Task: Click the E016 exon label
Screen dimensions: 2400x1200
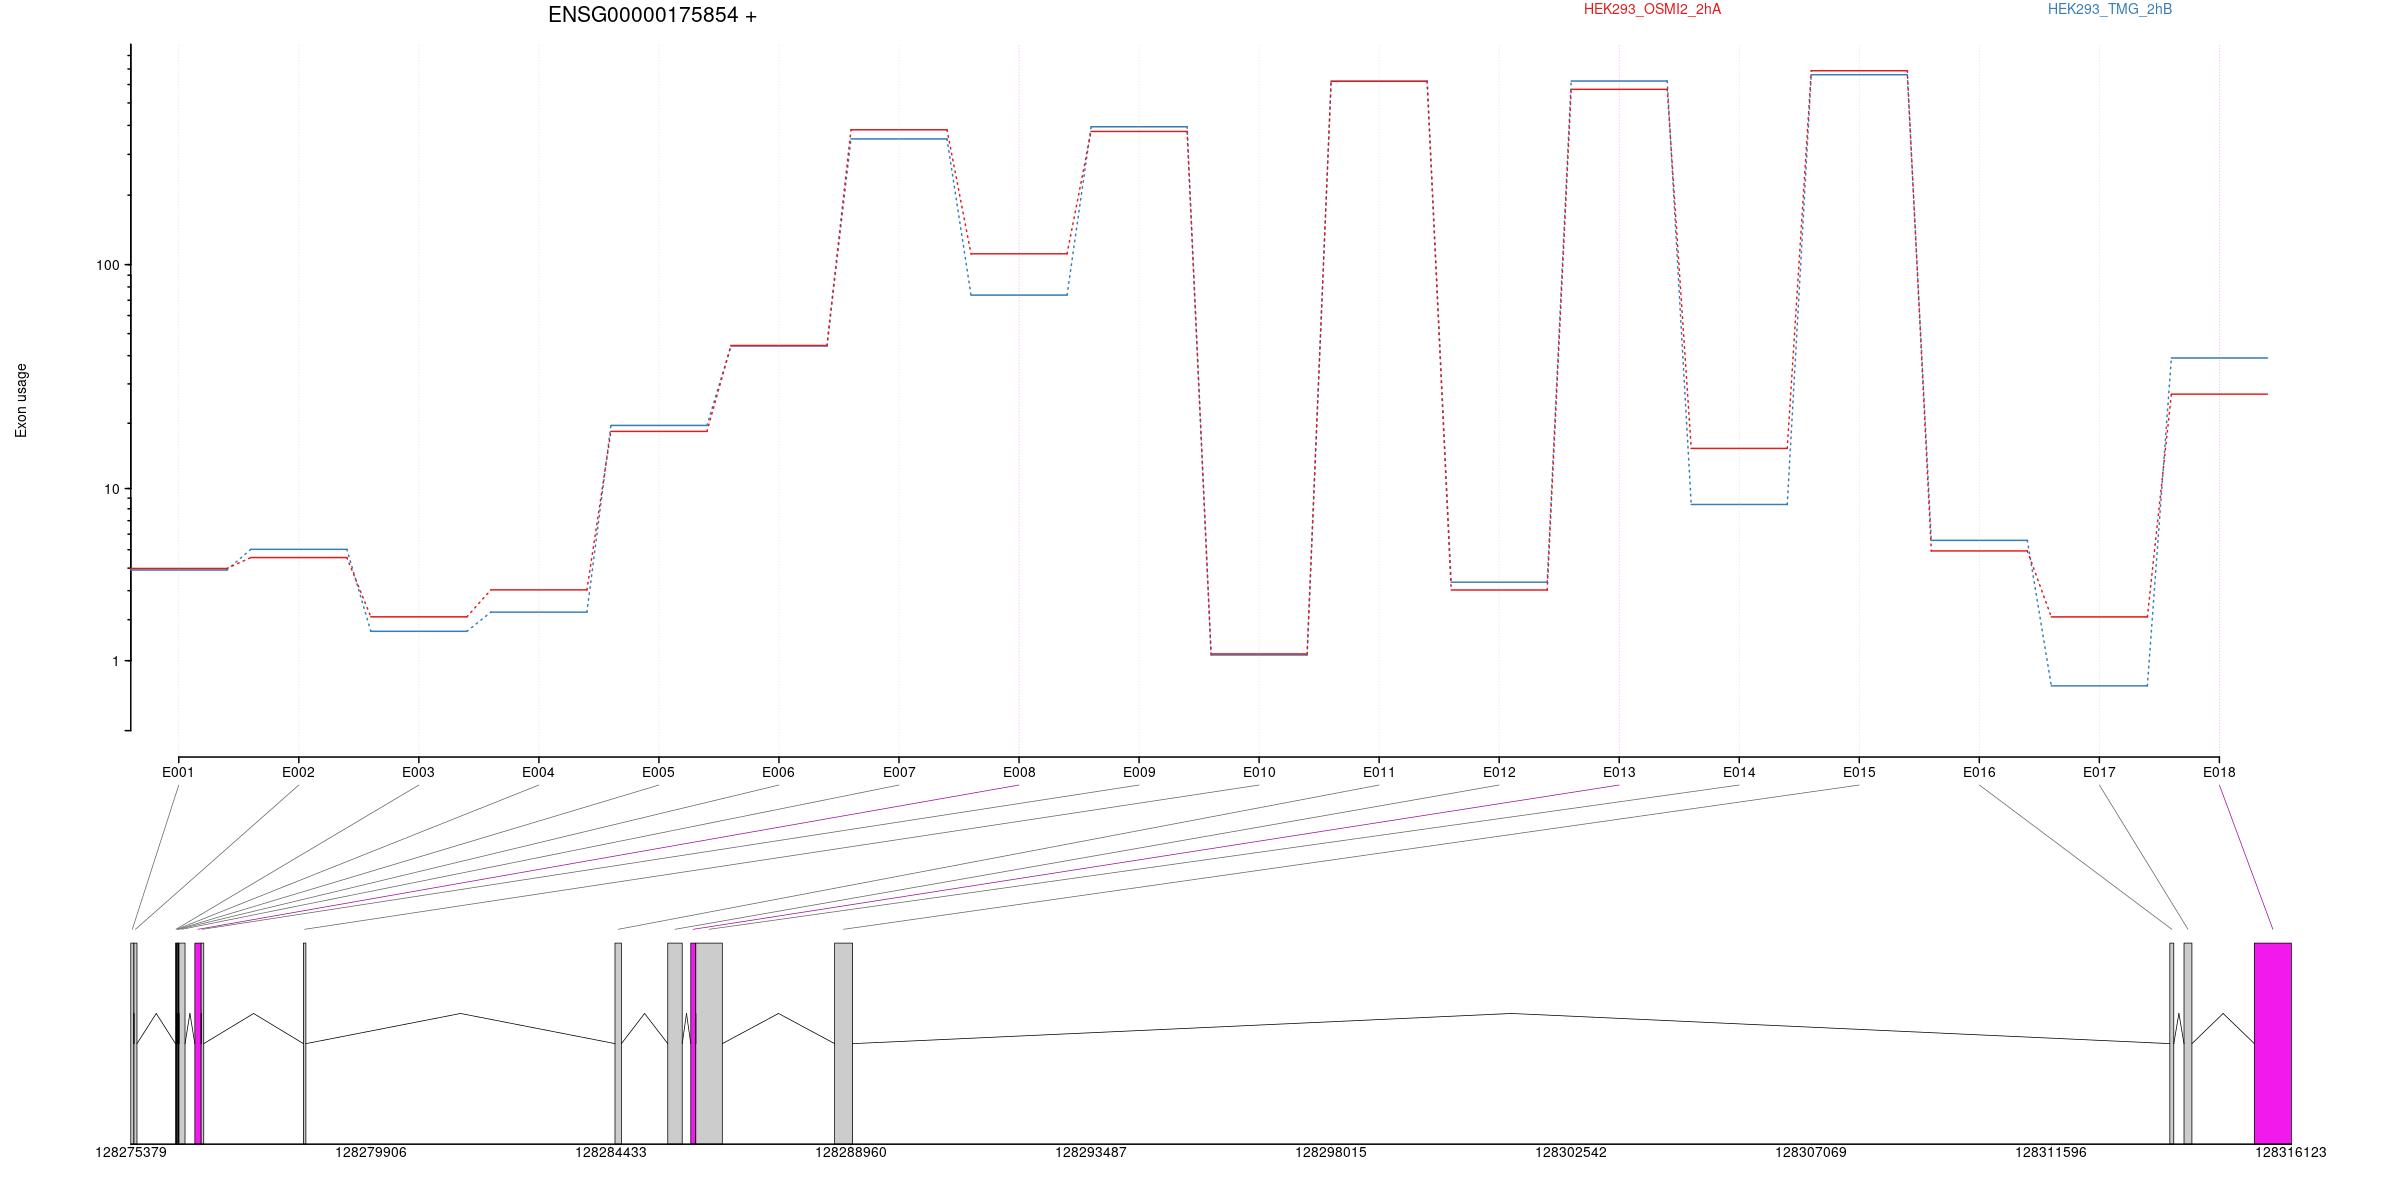Action: pos(1979,772)
